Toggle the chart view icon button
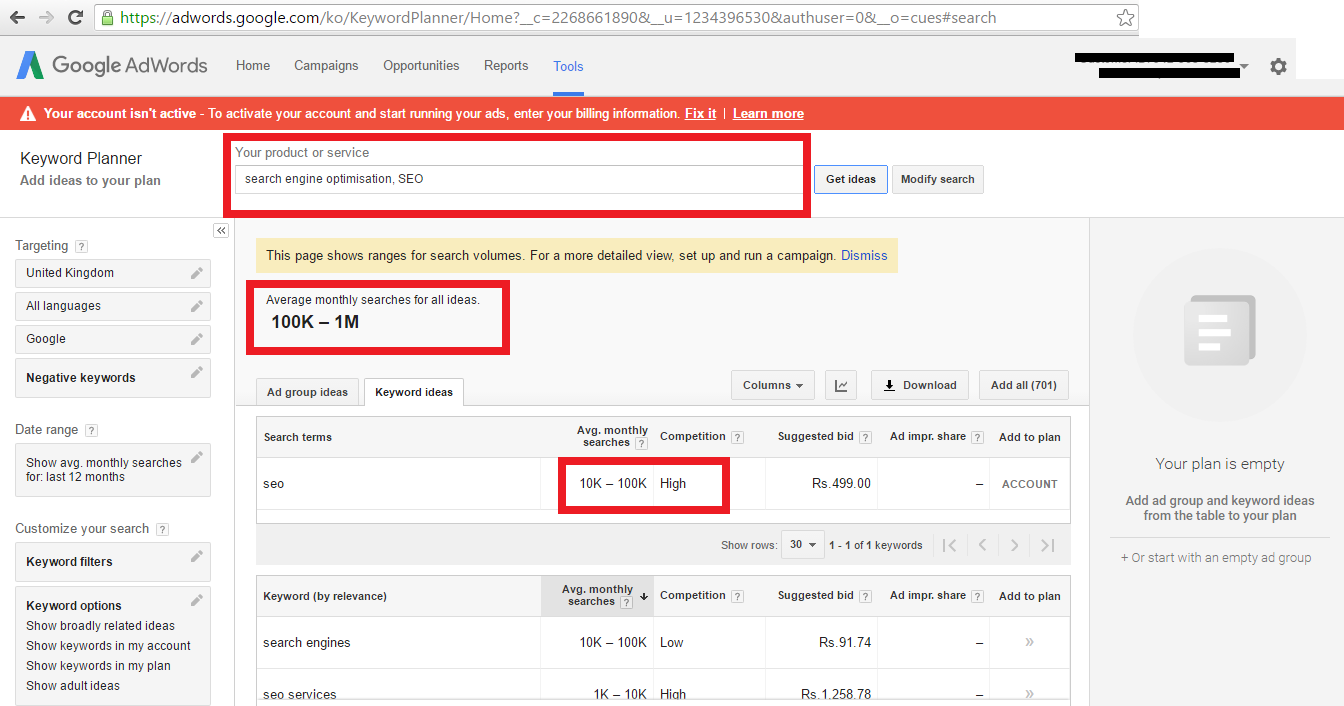 click(x=841, y=385)
